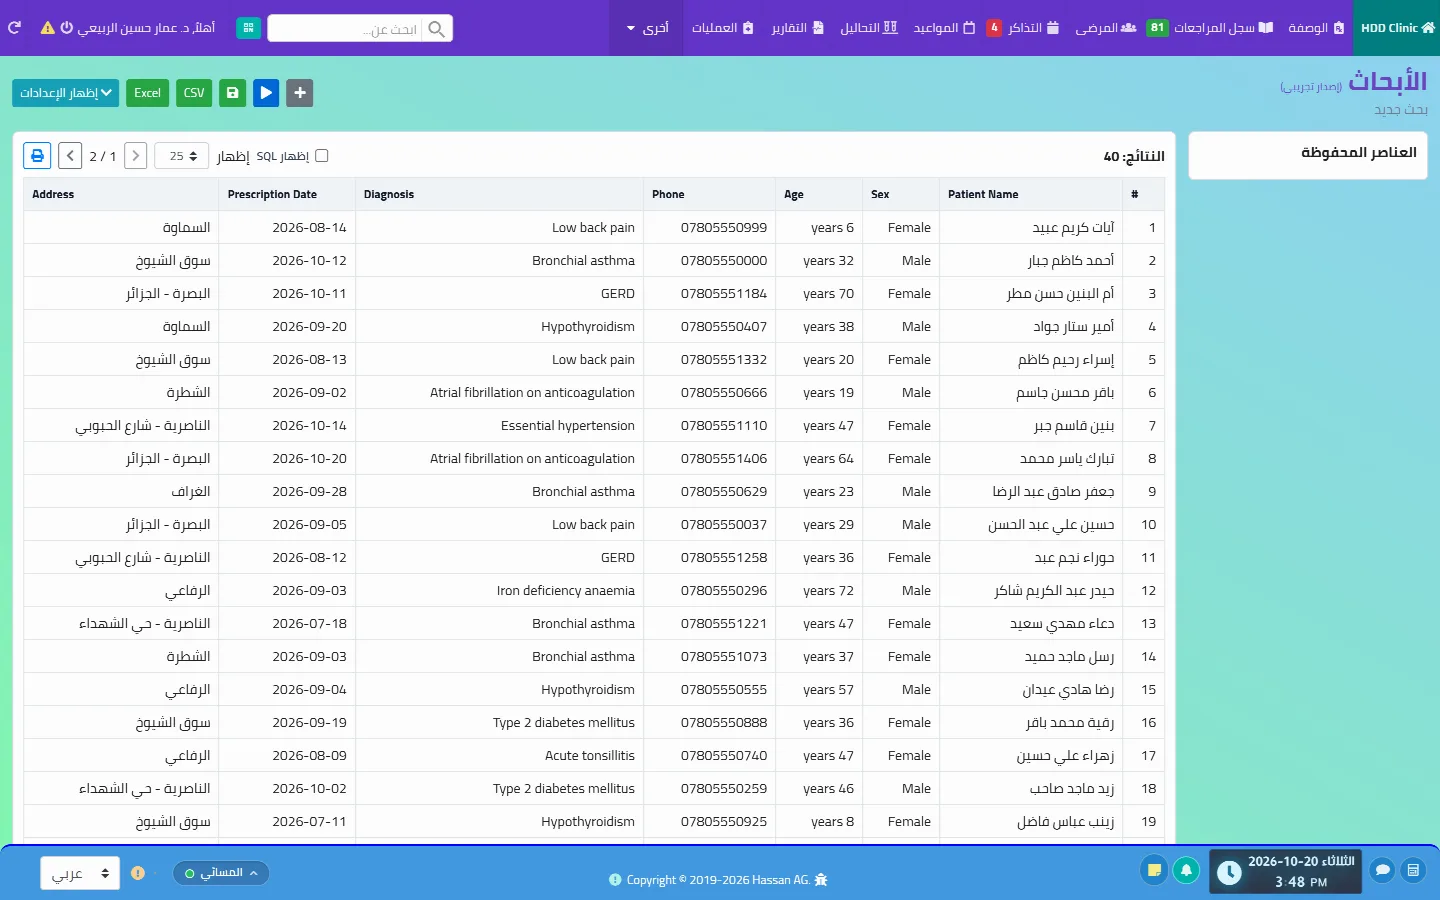Open the HDD Clinic home tab
This screenshot has width=1440, height=900.
click(1397, 28)
